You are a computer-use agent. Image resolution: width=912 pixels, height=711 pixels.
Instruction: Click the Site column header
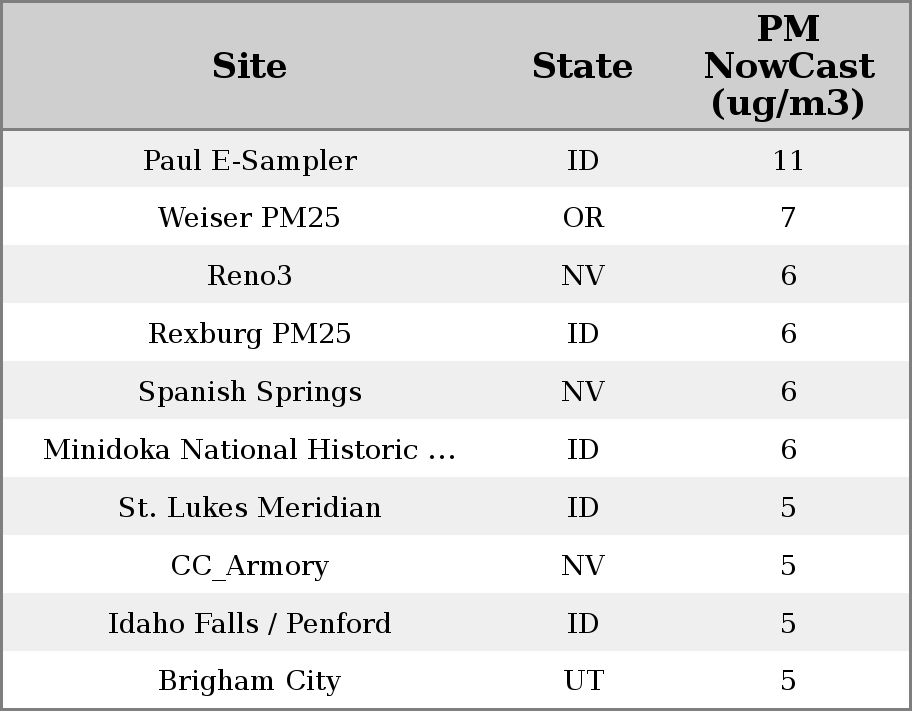point(249,67)
